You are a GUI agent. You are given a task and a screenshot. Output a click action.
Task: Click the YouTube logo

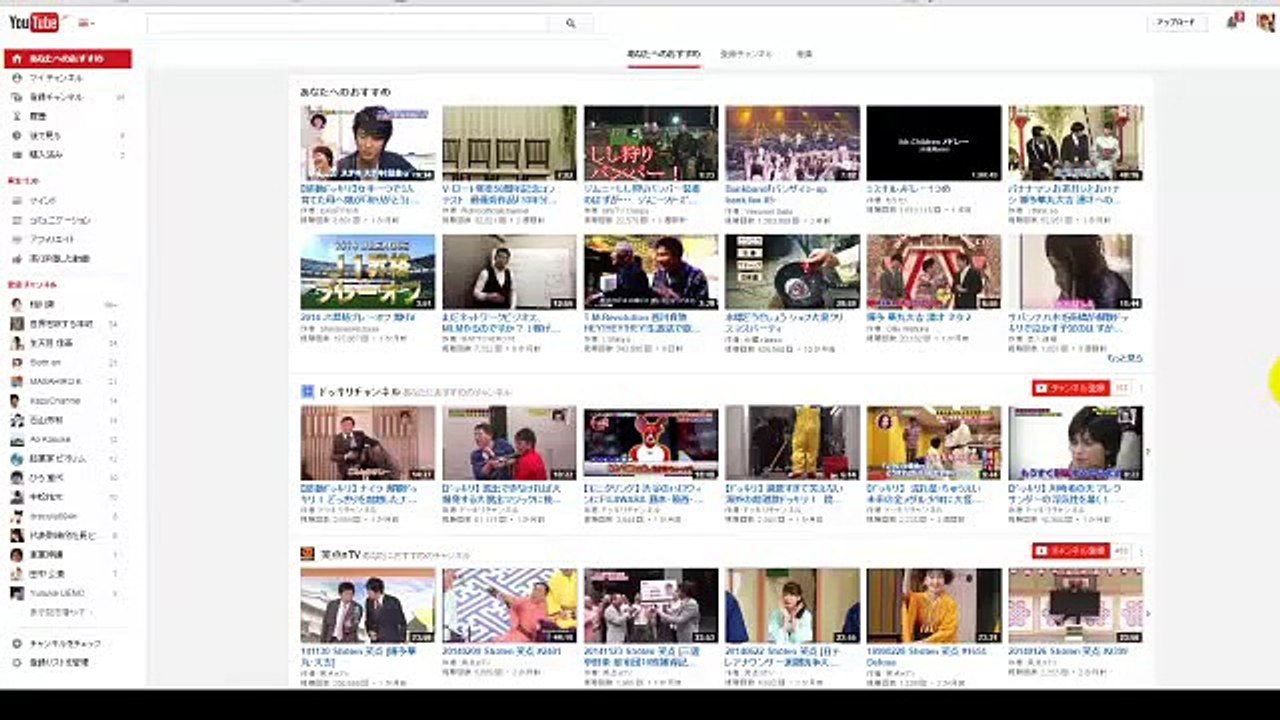coord(36,22)
